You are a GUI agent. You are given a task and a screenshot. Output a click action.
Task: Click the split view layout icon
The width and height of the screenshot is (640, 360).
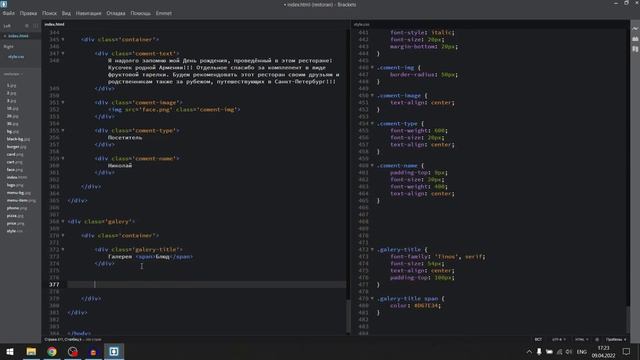(36, 26)
